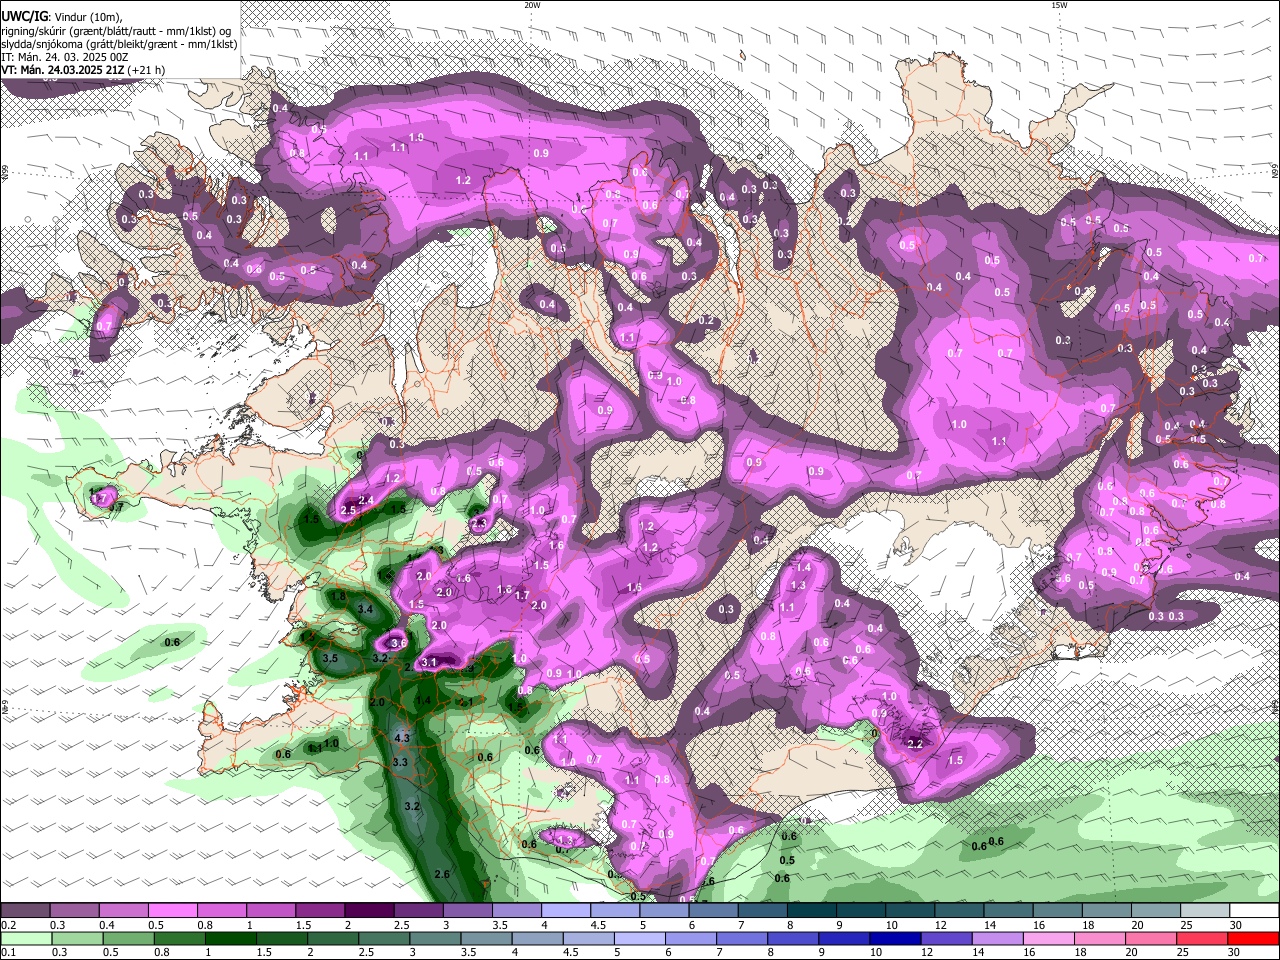The width and height of the screenshot is (1280, 960).
Task: Click the white last swatch of the snow legend
Action: tap(1253, 911)
